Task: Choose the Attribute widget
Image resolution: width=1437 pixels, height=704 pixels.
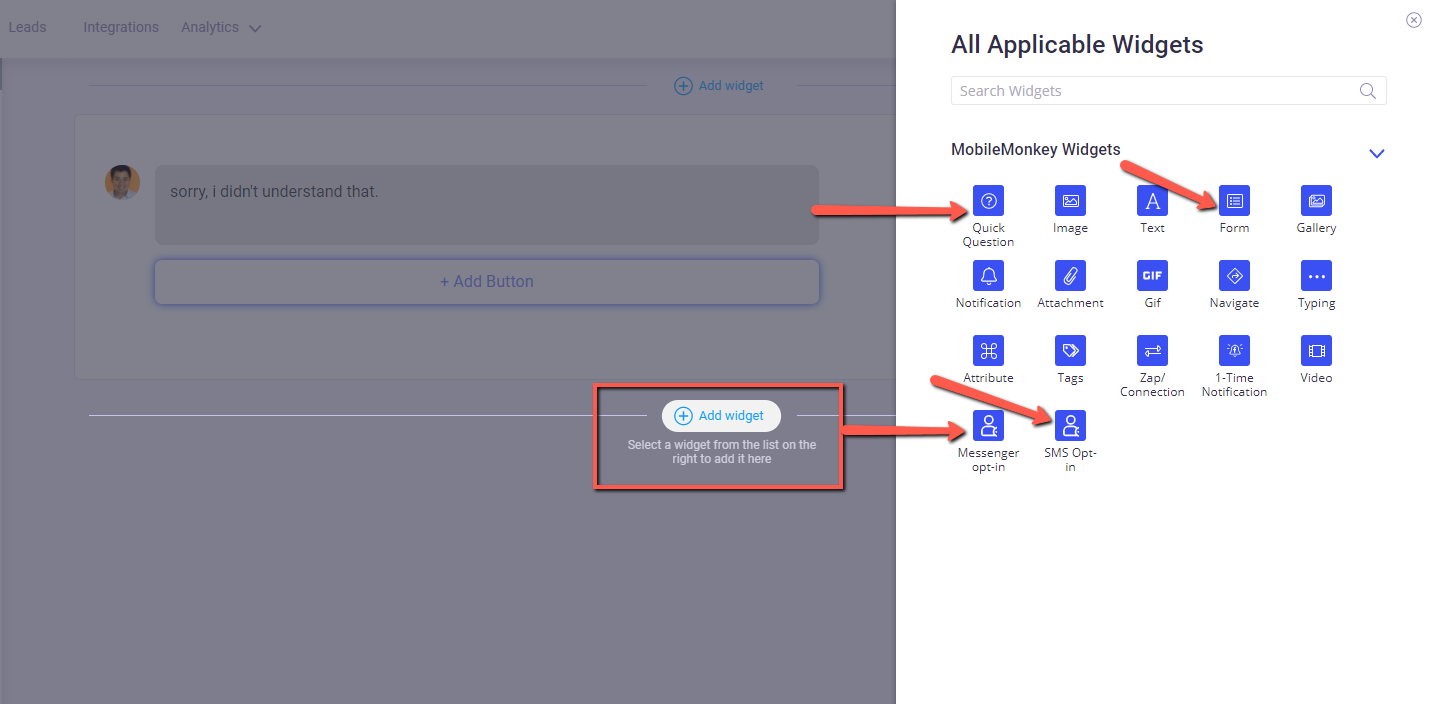Action: click(988, 351)
